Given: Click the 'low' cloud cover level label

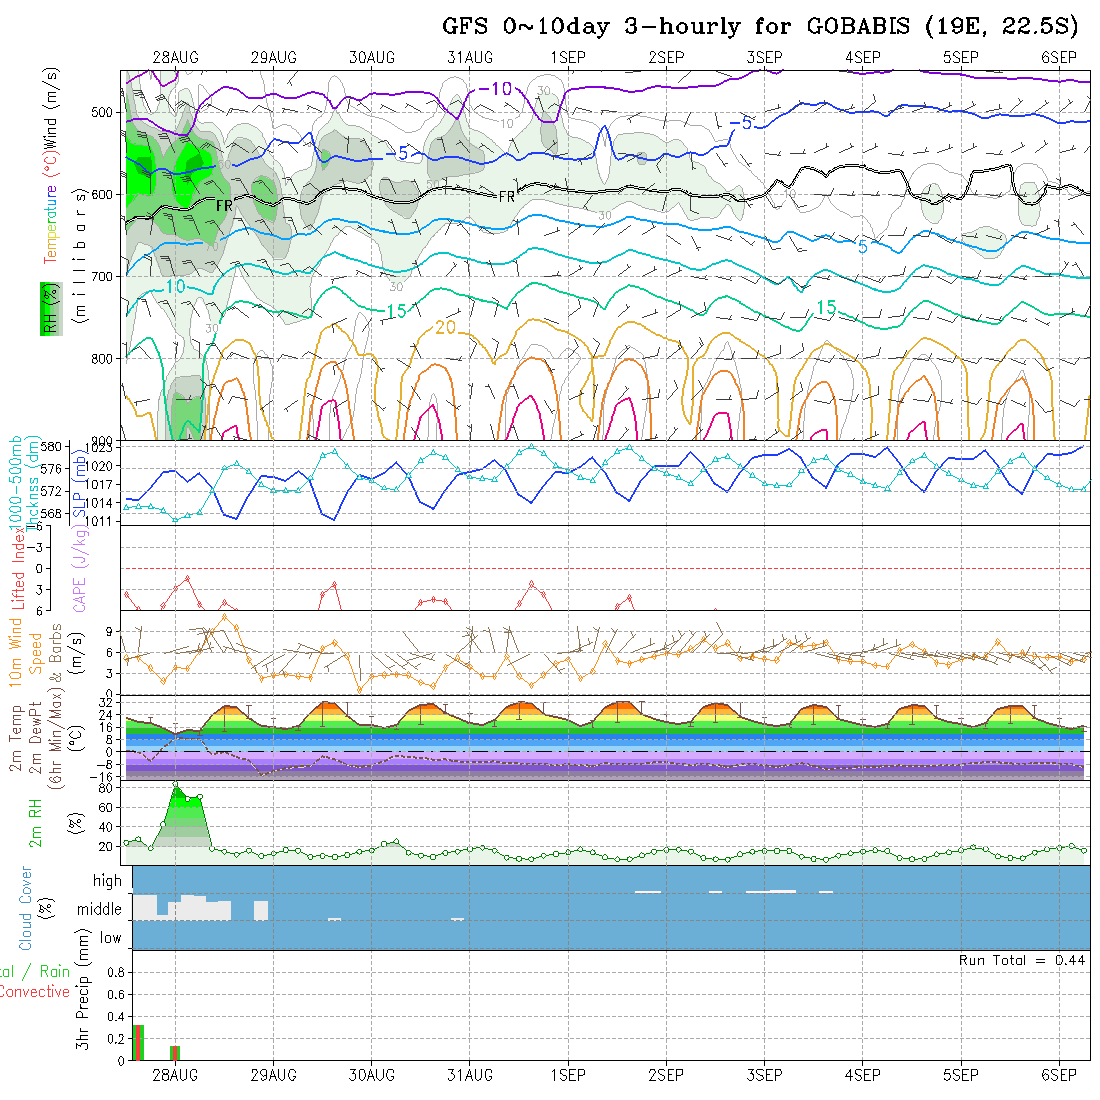Looking at the screenshot, I should coord(110,938).
